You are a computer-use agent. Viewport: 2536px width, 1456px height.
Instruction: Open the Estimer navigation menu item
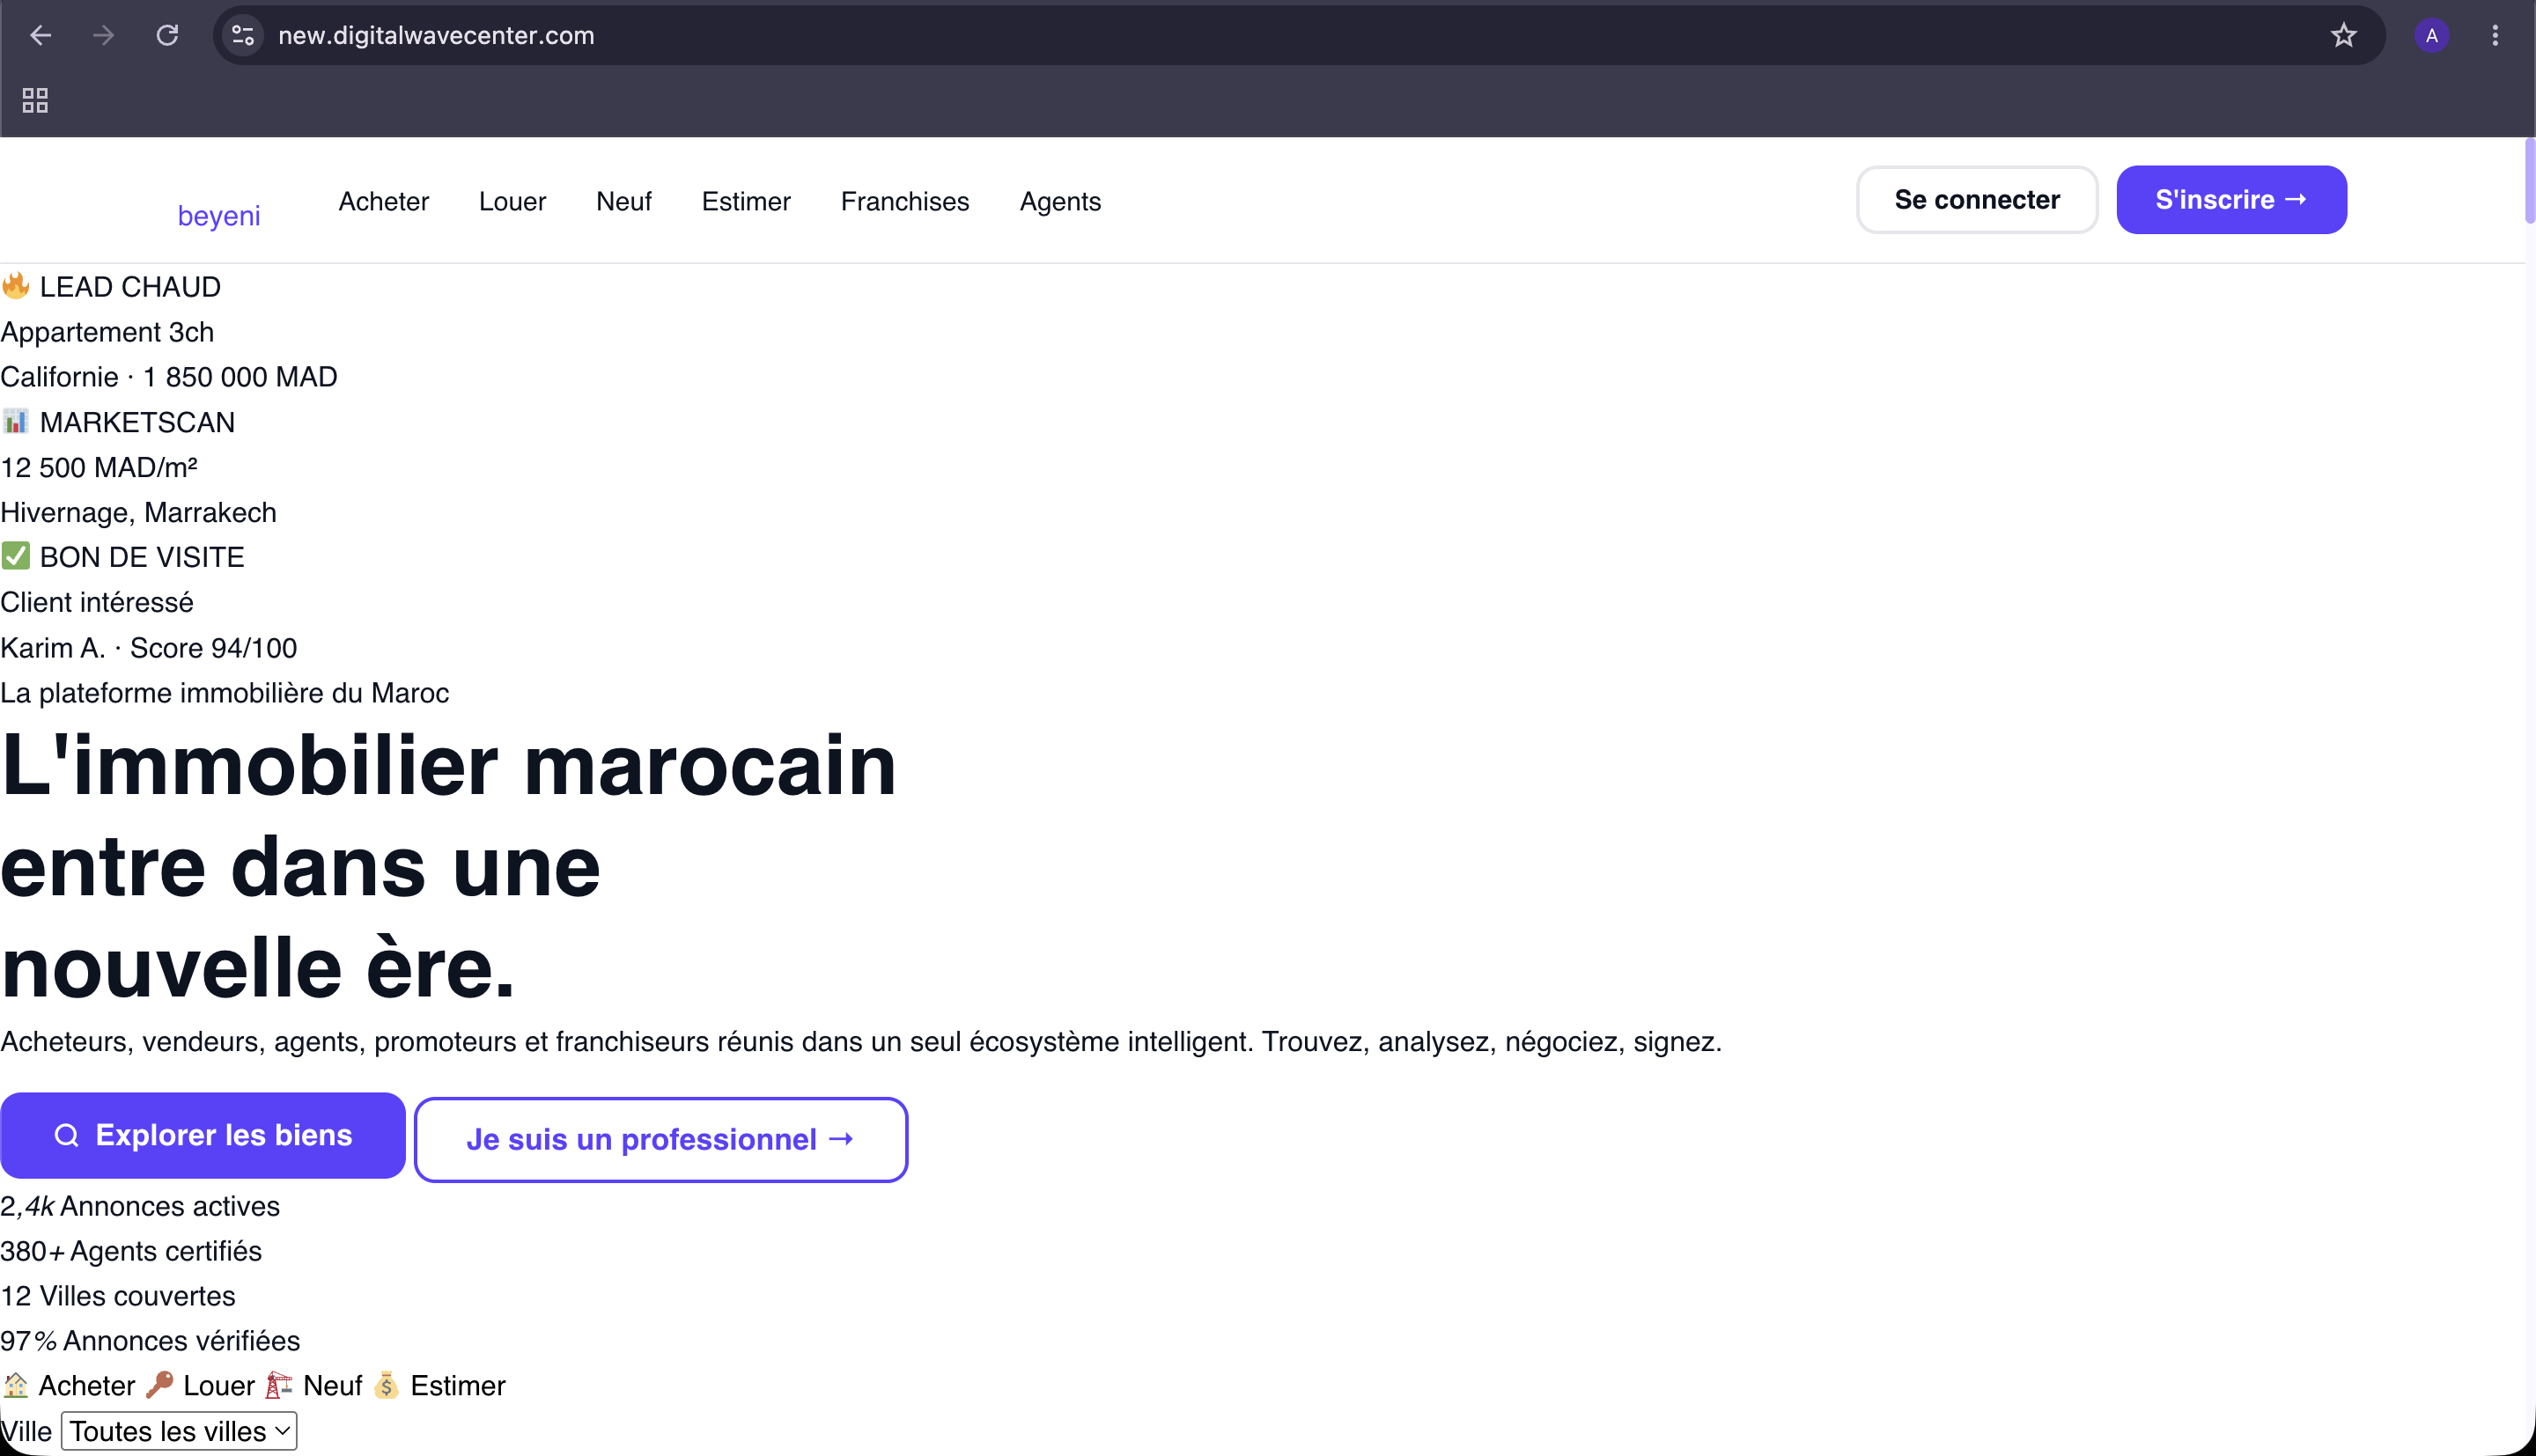click(746, 201)
